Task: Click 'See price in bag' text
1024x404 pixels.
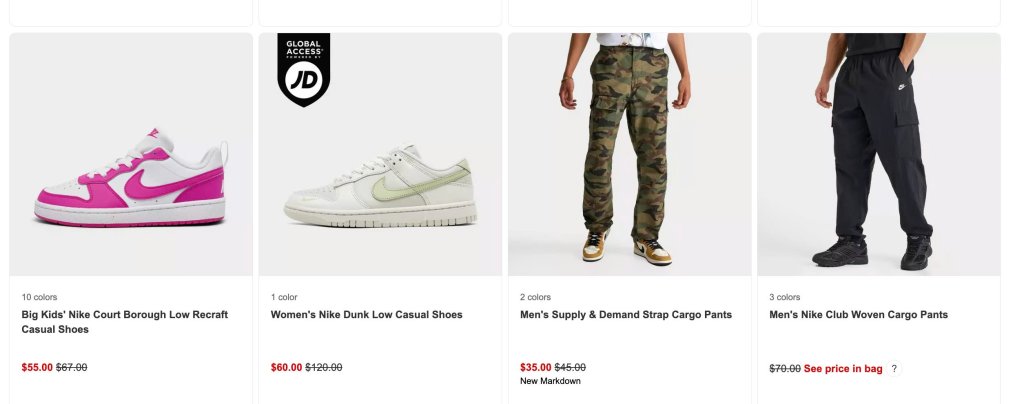Action: tap(843, 369)
